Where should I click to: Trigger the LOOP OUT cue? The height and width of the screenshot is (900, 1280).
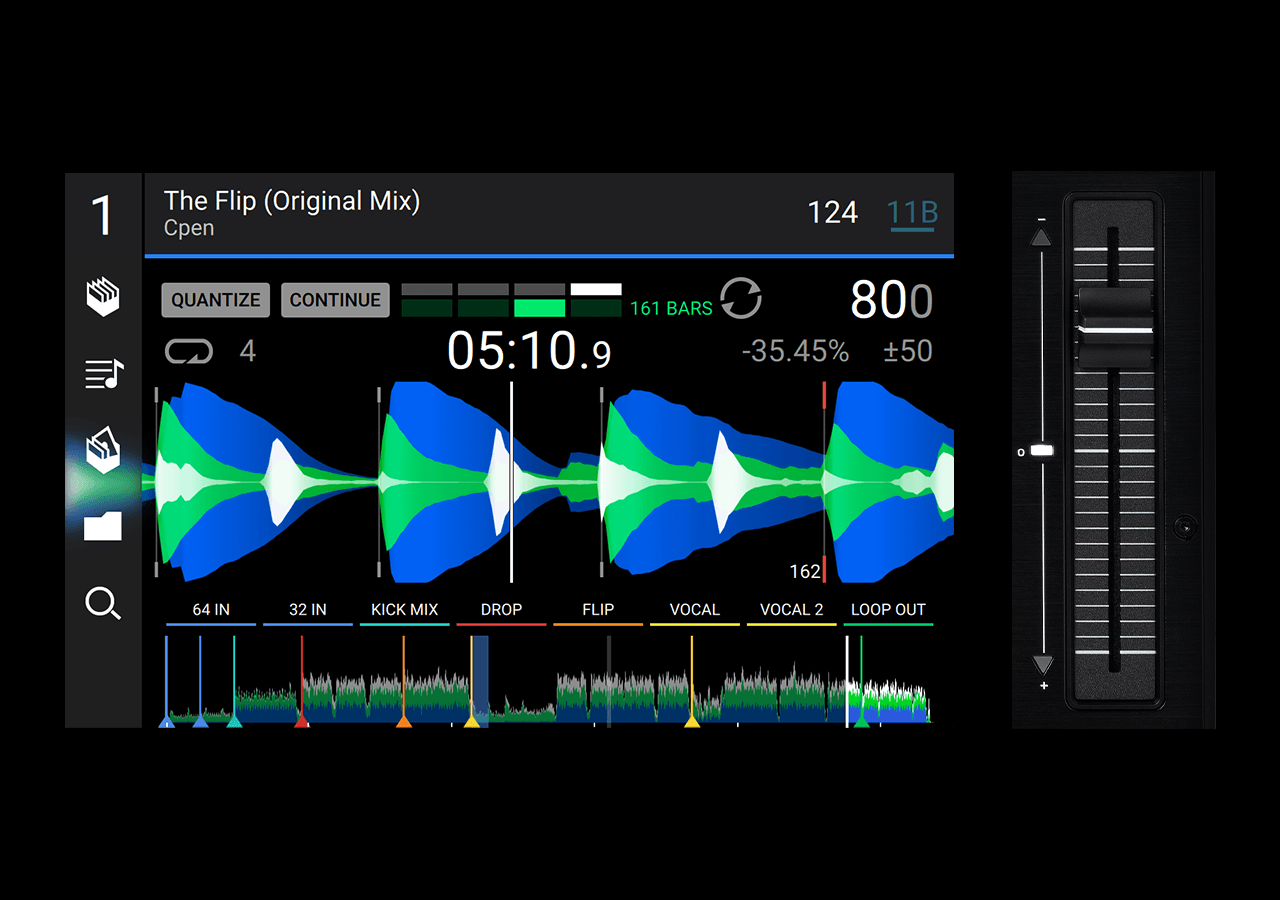pos(888,610)
